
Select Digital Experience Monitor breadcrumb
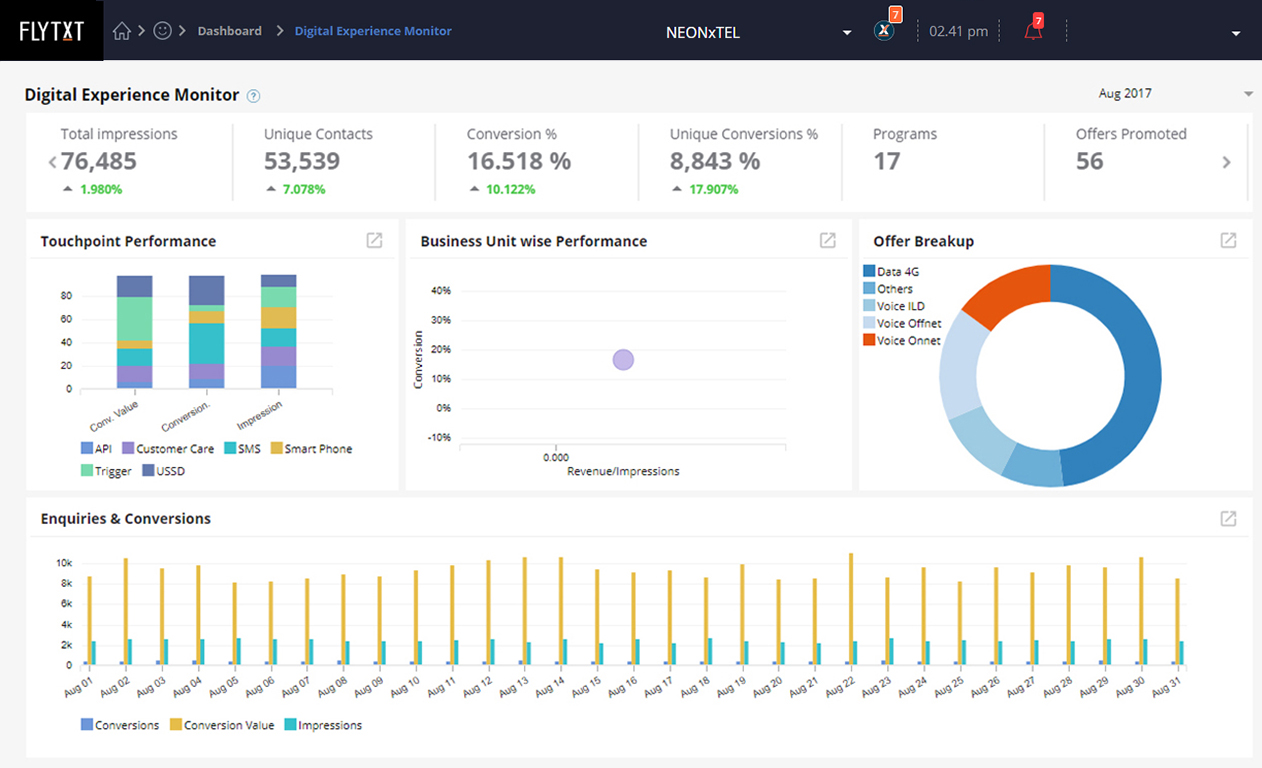click(373, 31)
